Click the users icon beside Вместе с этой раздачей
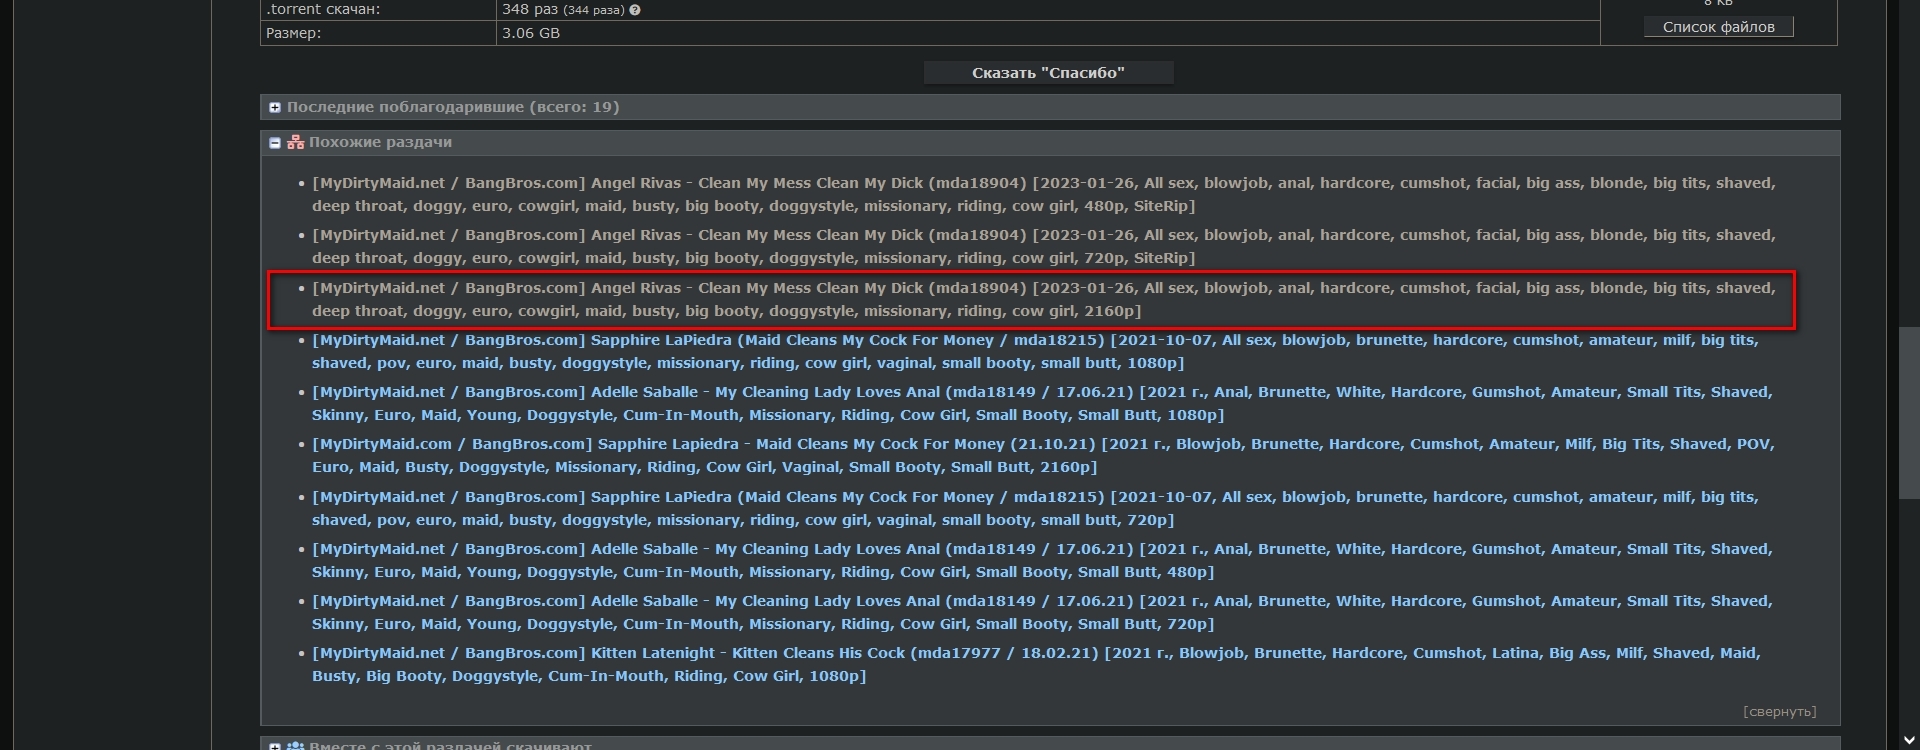Image resolution: width=1920 pixels, height=750 pixels. click(295, 745)
